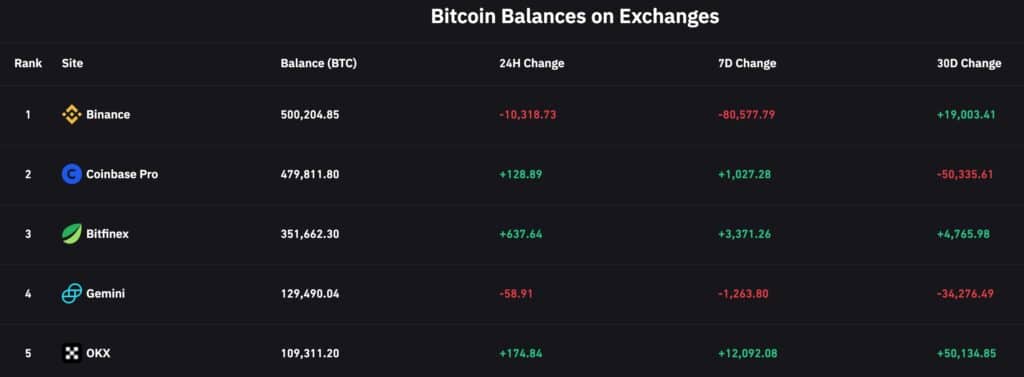
Task: Open the Coinbase Pro exchange link
Action: click(x=122, y=174)
